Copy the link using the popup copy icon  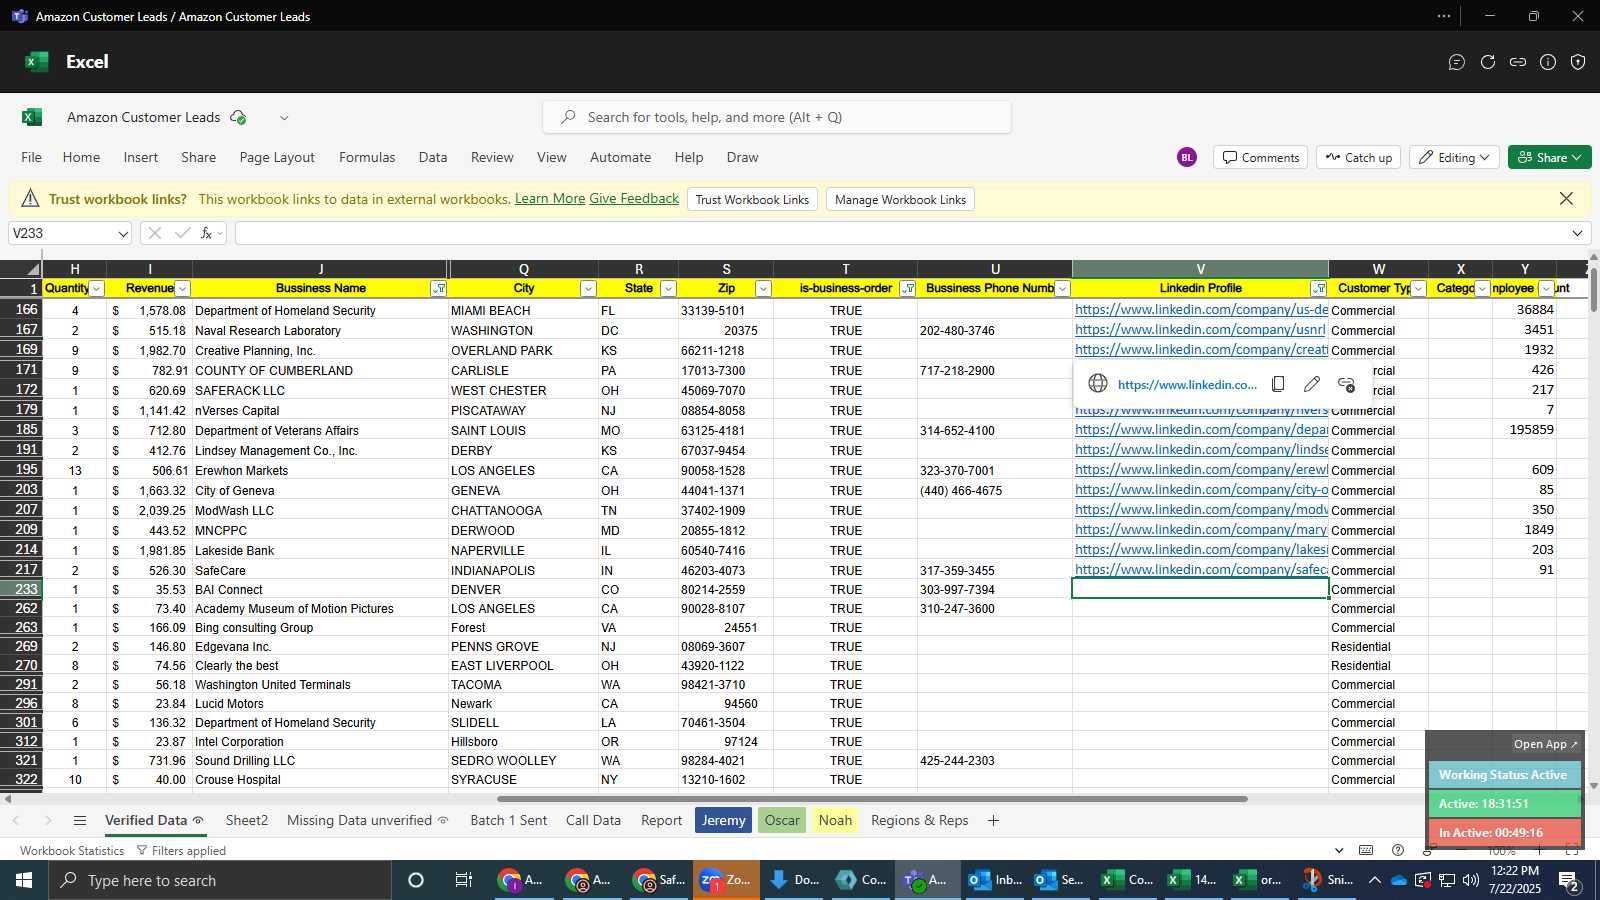point(1278,384)
